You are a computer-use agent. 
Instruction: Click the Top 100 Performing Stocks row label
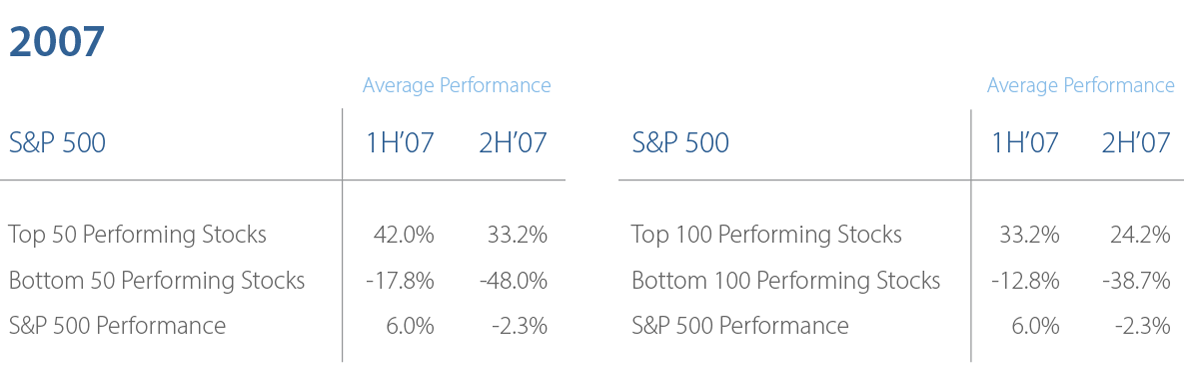766,235
